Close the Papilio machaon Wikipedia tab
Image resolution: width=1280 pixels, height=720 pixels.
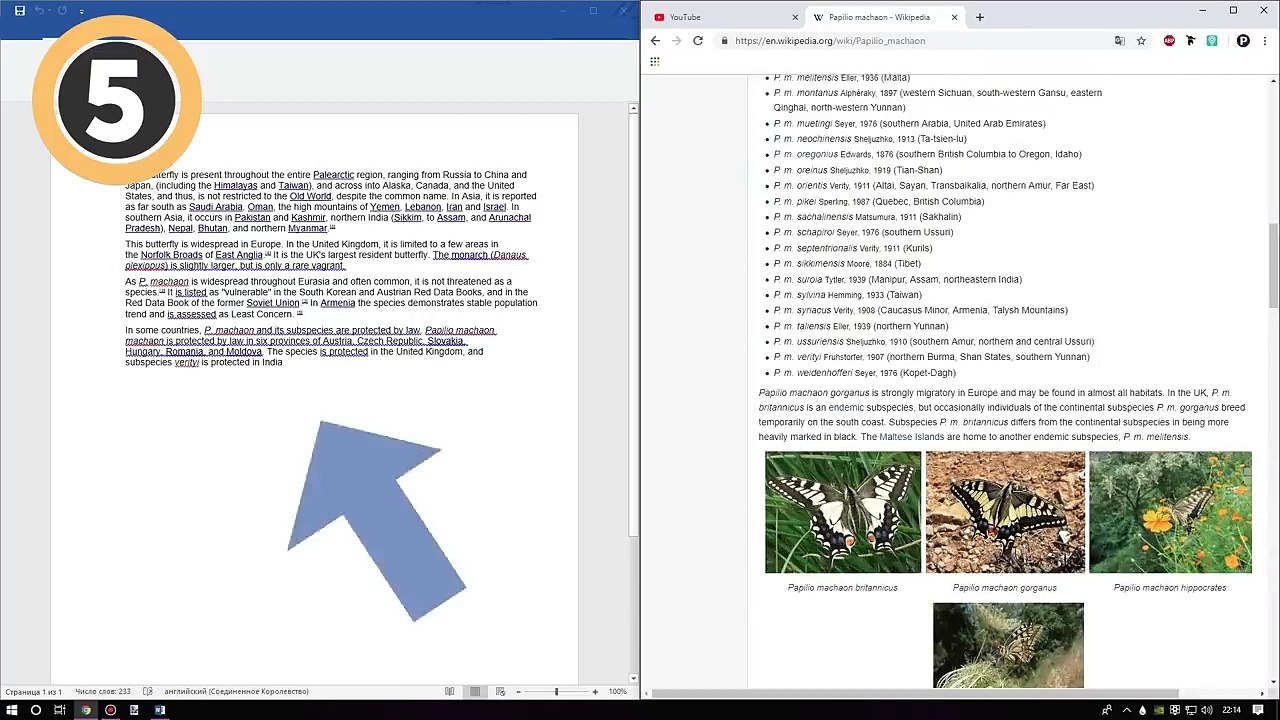pyautogui.click(x=955, y=17)
